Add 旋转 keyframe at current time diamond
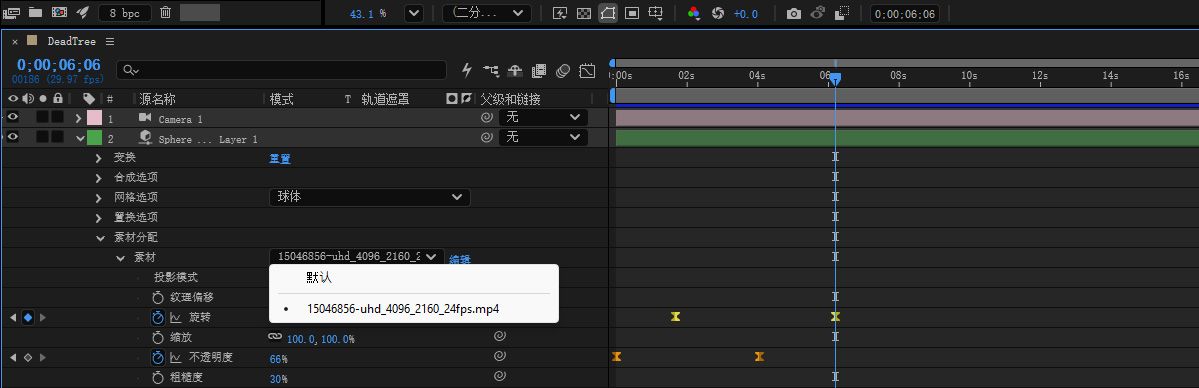Image resolution: width=1199 pixels, height=388 pixels. pyautogui.click(x=28, y=318)
